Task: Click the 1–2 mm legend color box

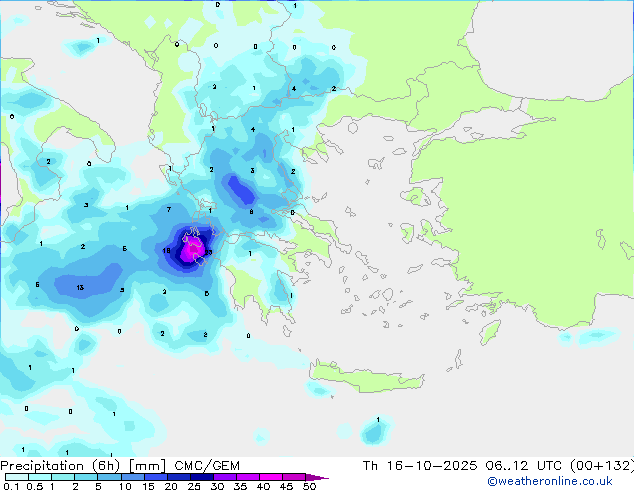Action: [63, 477]
